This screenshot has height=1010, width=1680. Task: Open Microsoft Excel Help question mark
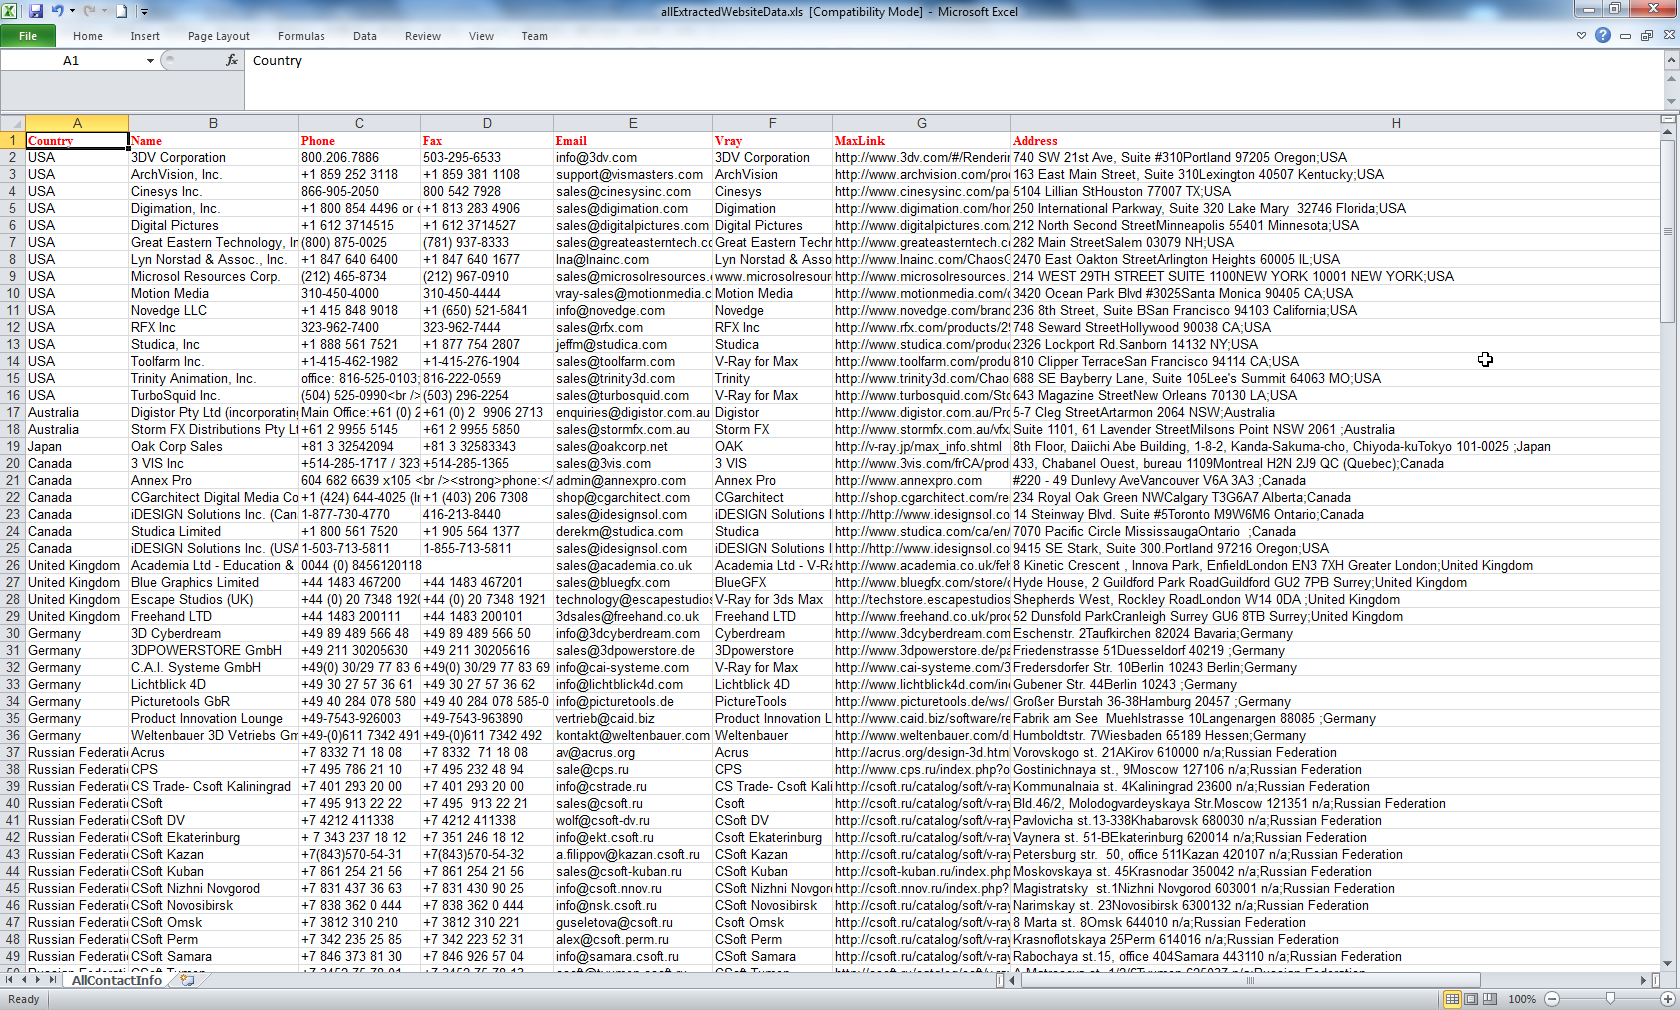click(x=1603, y=35)
